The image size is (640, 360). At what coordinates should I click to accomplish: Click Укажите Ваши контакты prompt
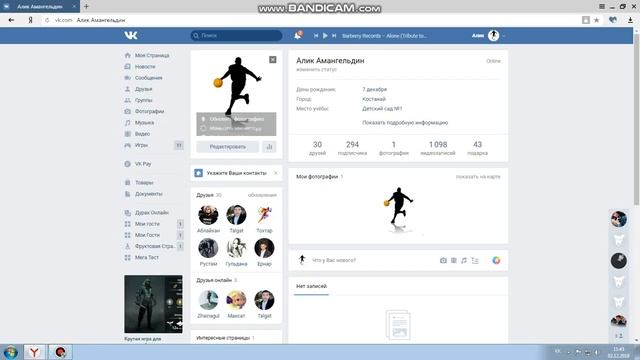[x=236, y=173]
